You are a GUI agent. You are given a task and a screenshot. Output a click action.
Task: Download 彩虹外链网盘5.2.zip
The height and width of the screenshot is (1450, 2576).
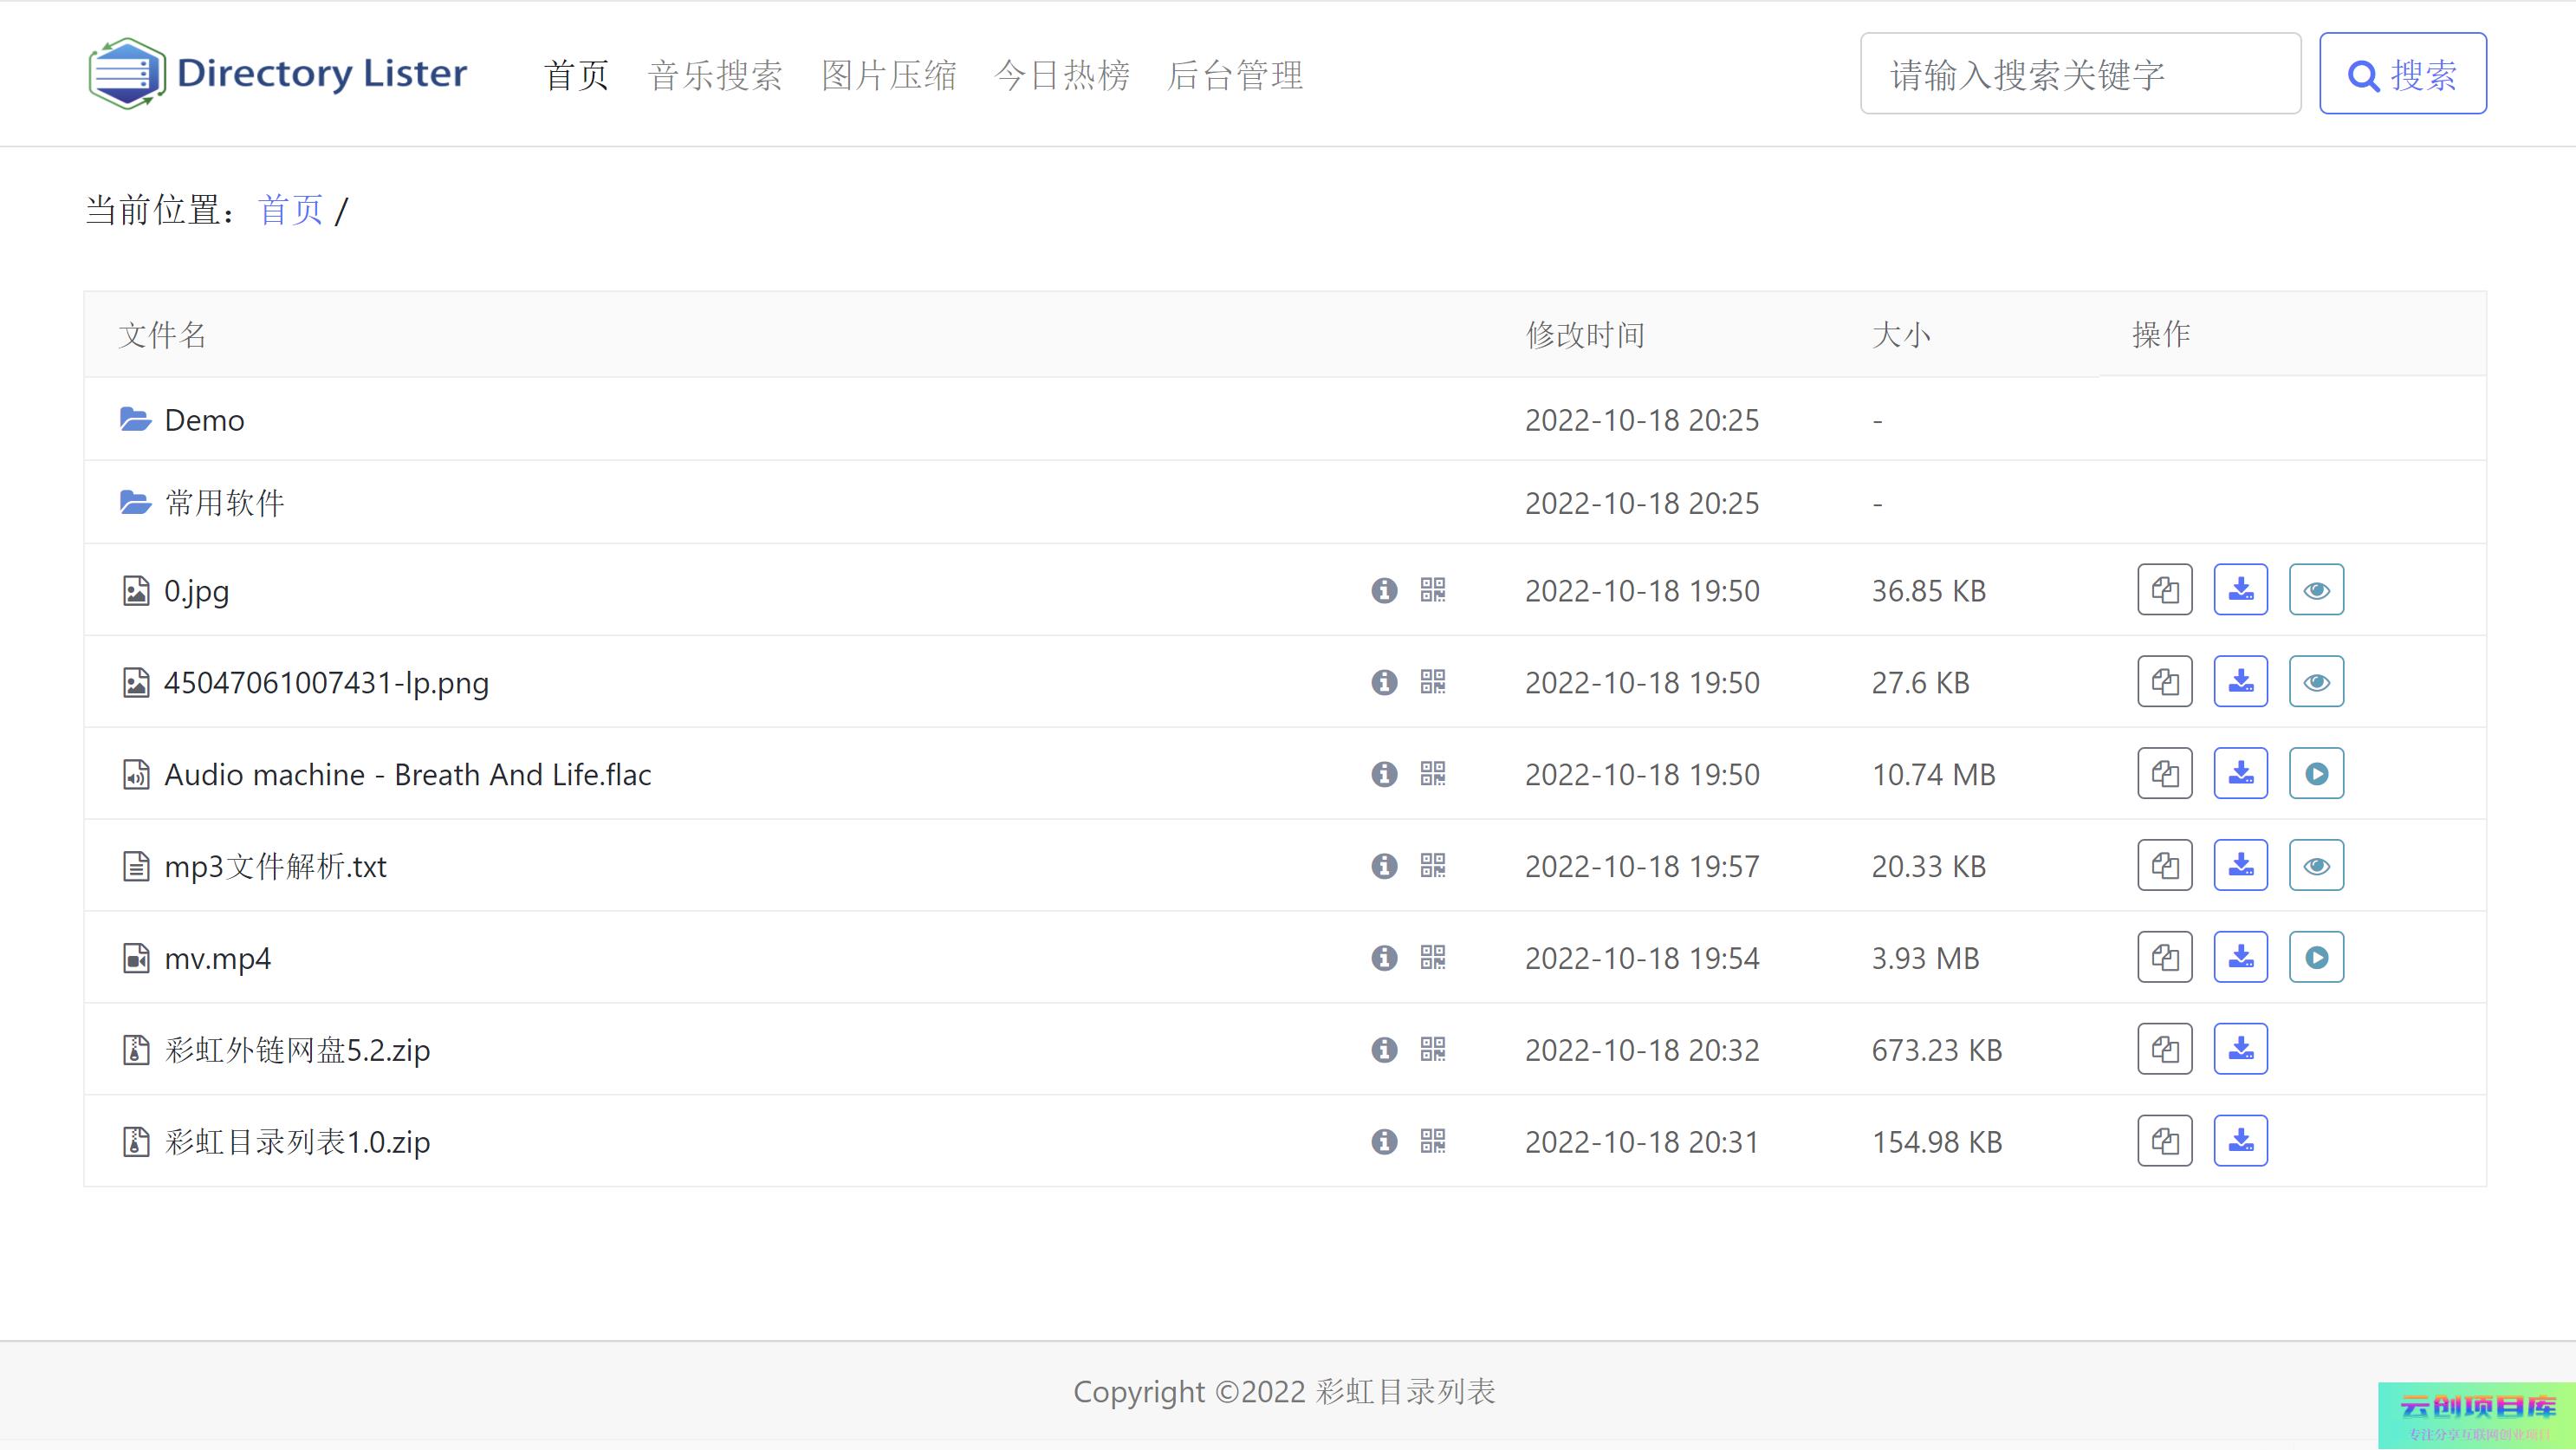click(2240, 1049)
